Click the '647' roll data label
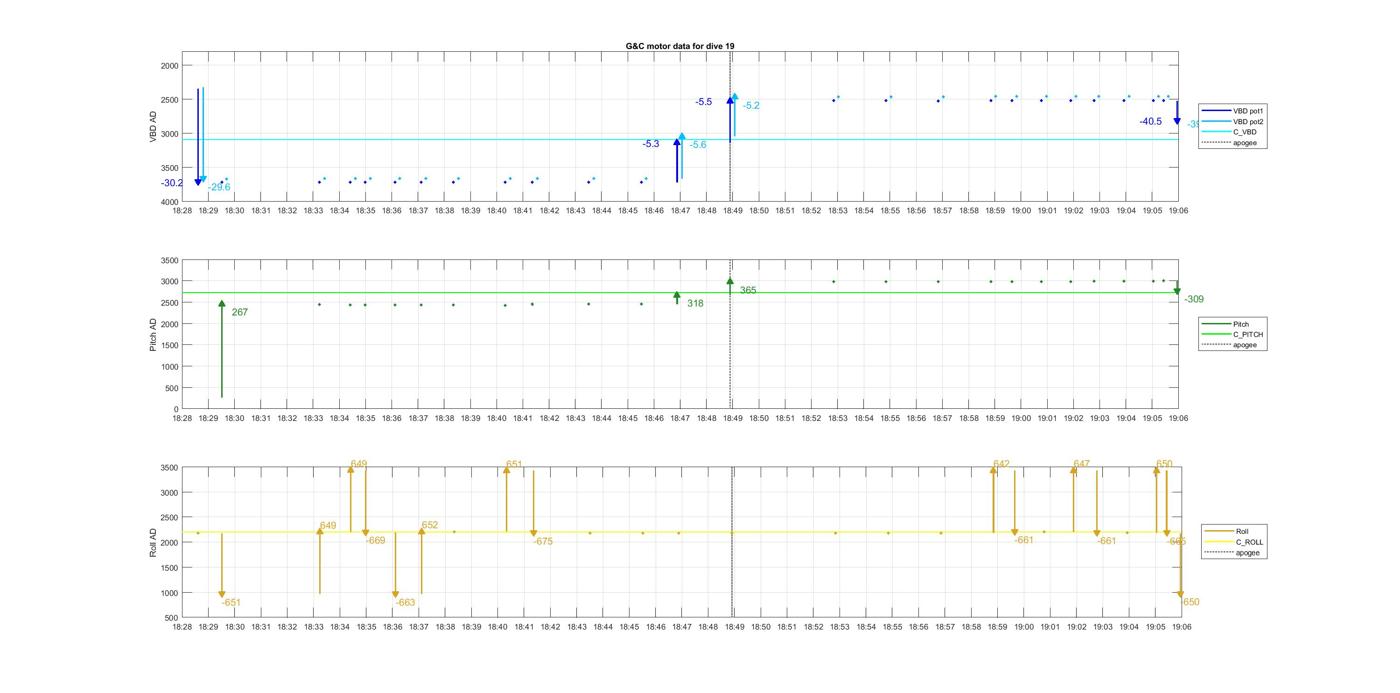Screen dimensions: 1400x693 tap(1081, 464)
